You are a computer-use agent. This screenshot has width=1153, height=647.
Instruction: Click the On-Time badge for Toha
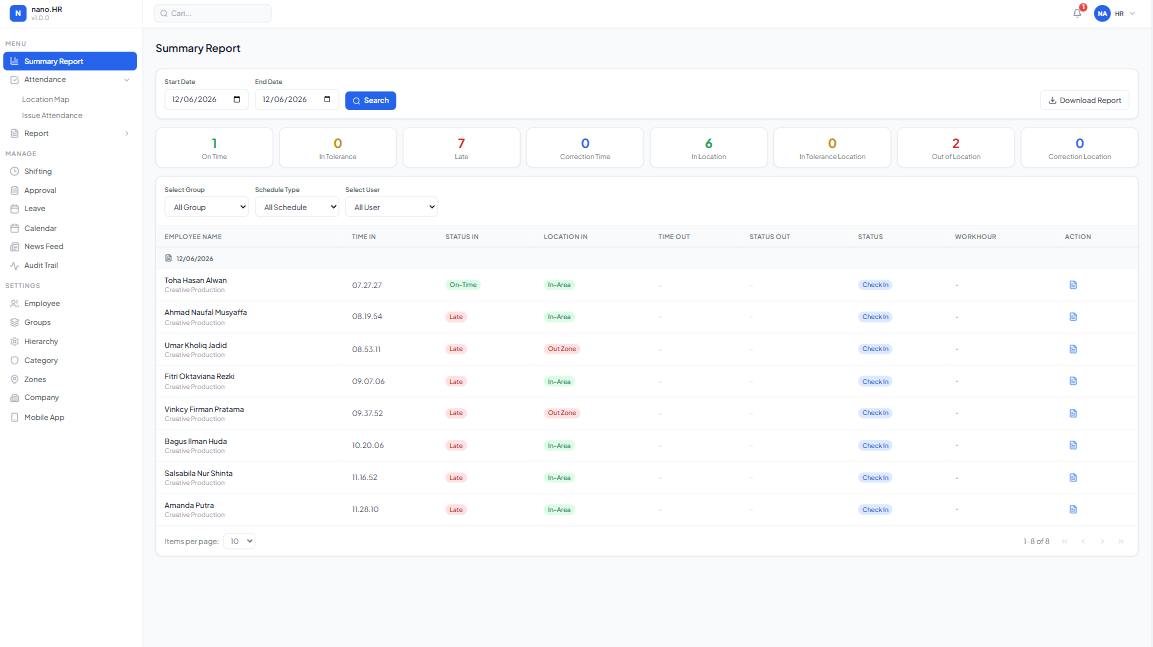[x=463, y=285]
